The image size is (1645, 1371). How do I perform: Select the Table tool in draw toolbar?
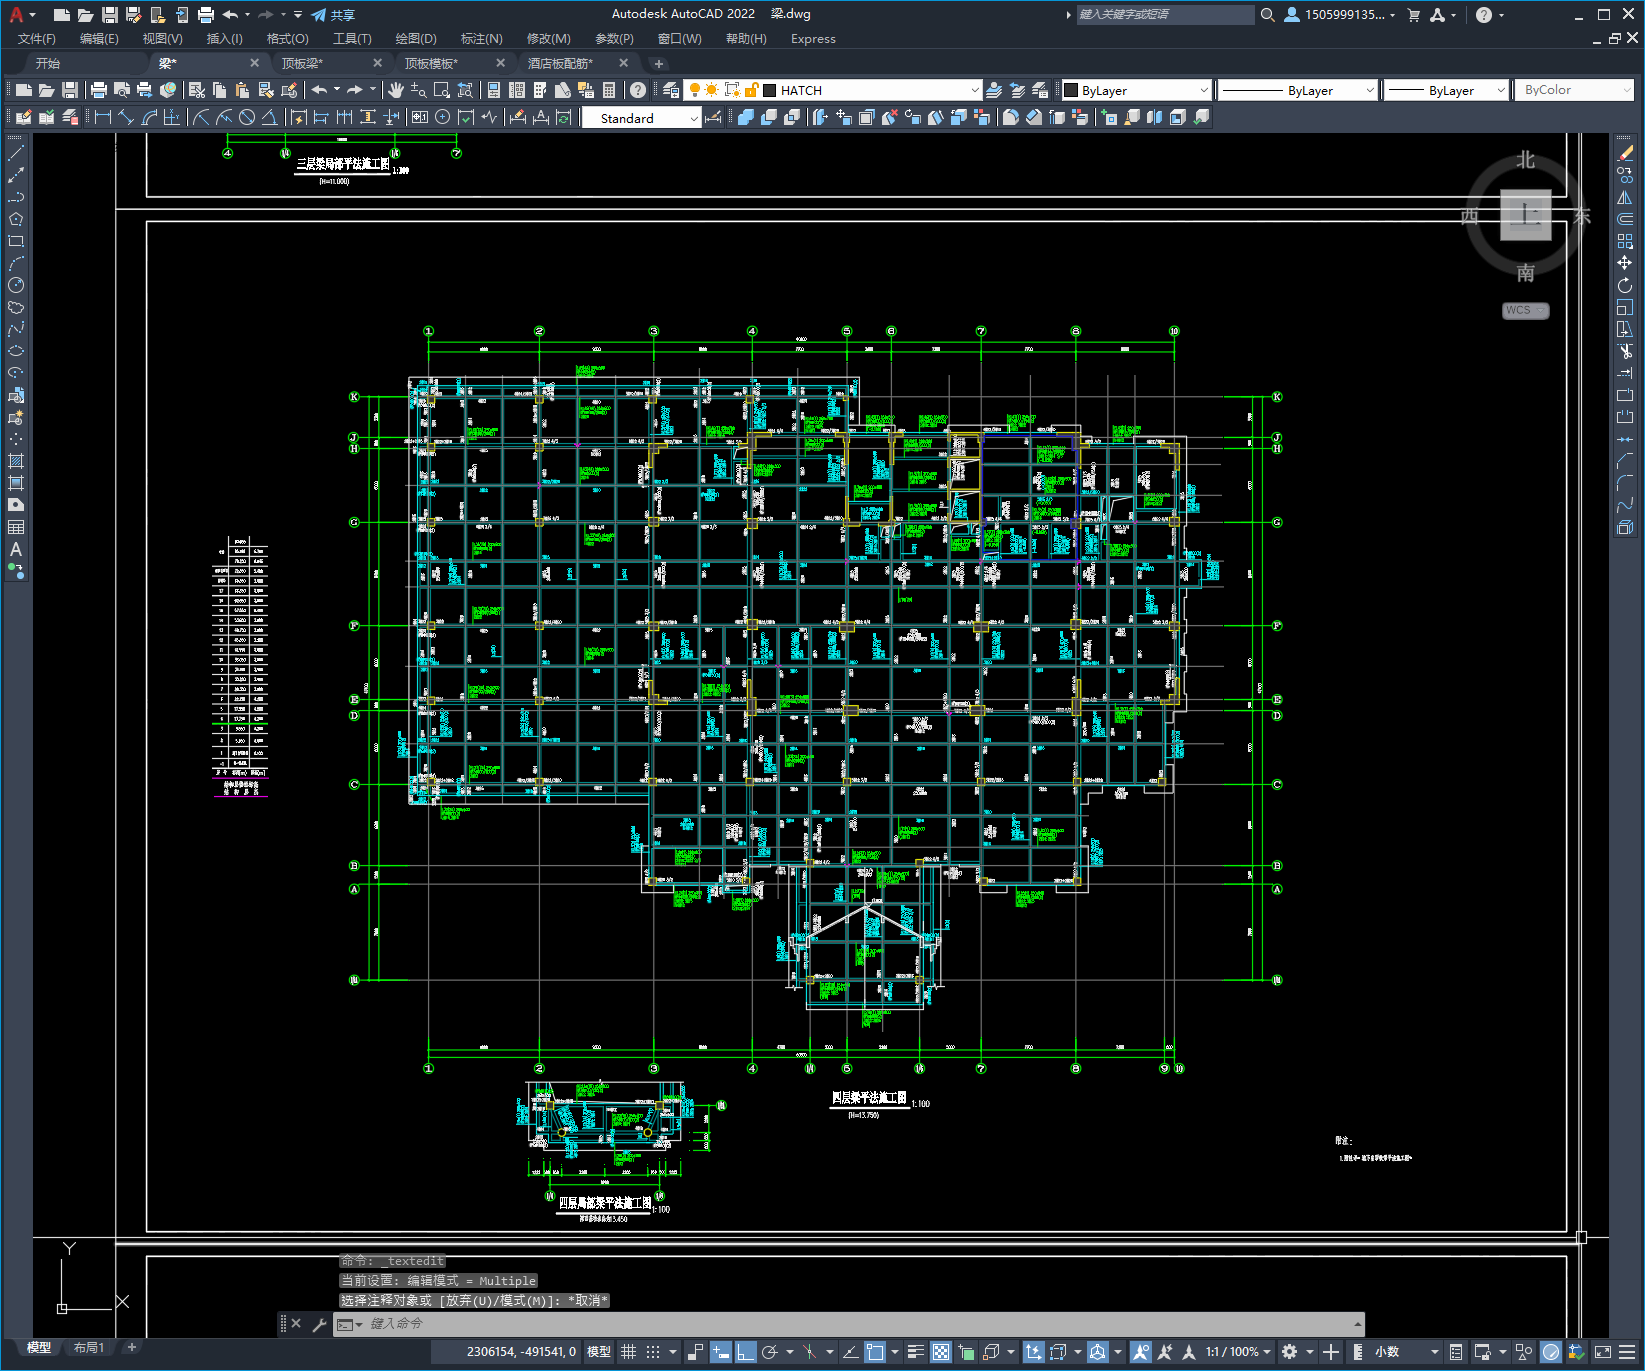click(16, 527)
